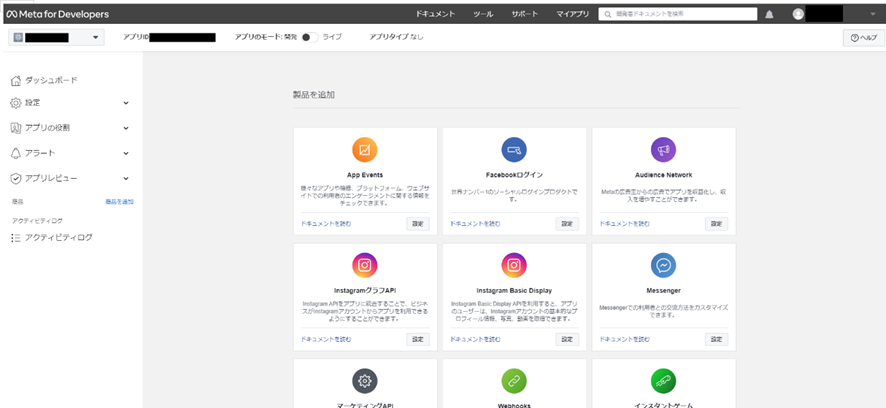Click the アプリの役割 badge icon
Viewport: 886px width, 408px height.
(16, 128)
